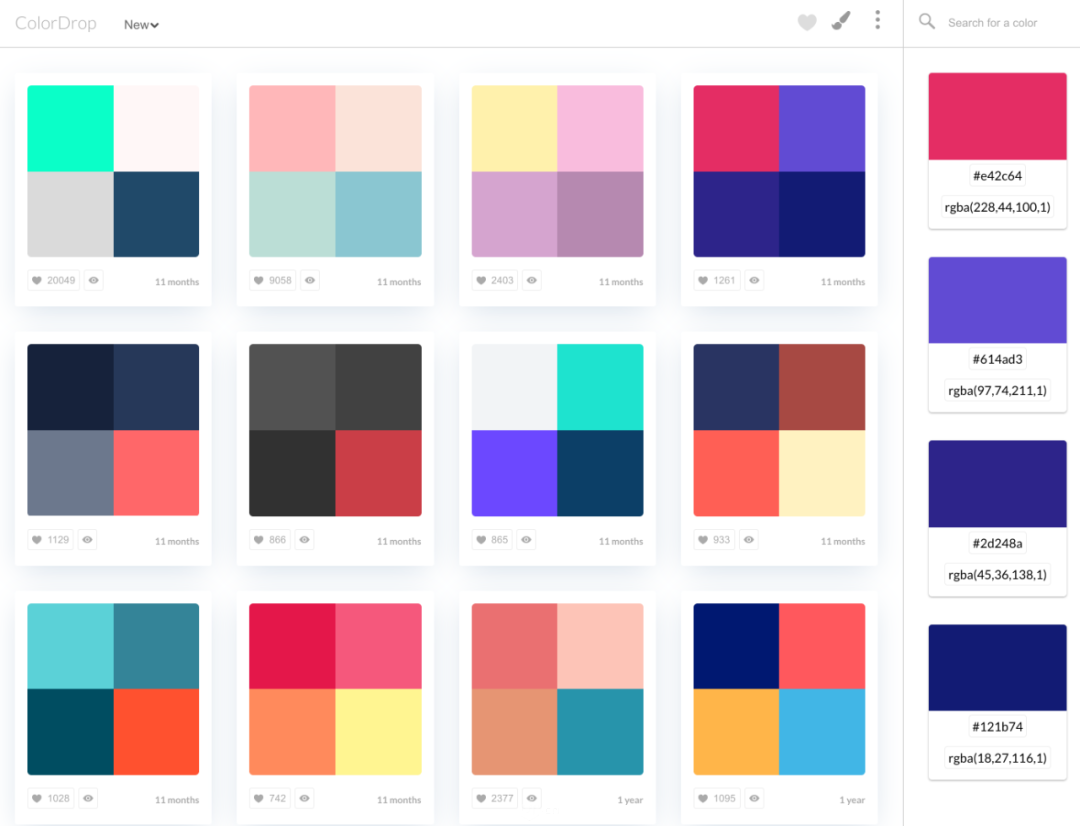The image size is (1080, 826).
Task: Copy the #e42c64 hex code
Action: tap(997, 176)
